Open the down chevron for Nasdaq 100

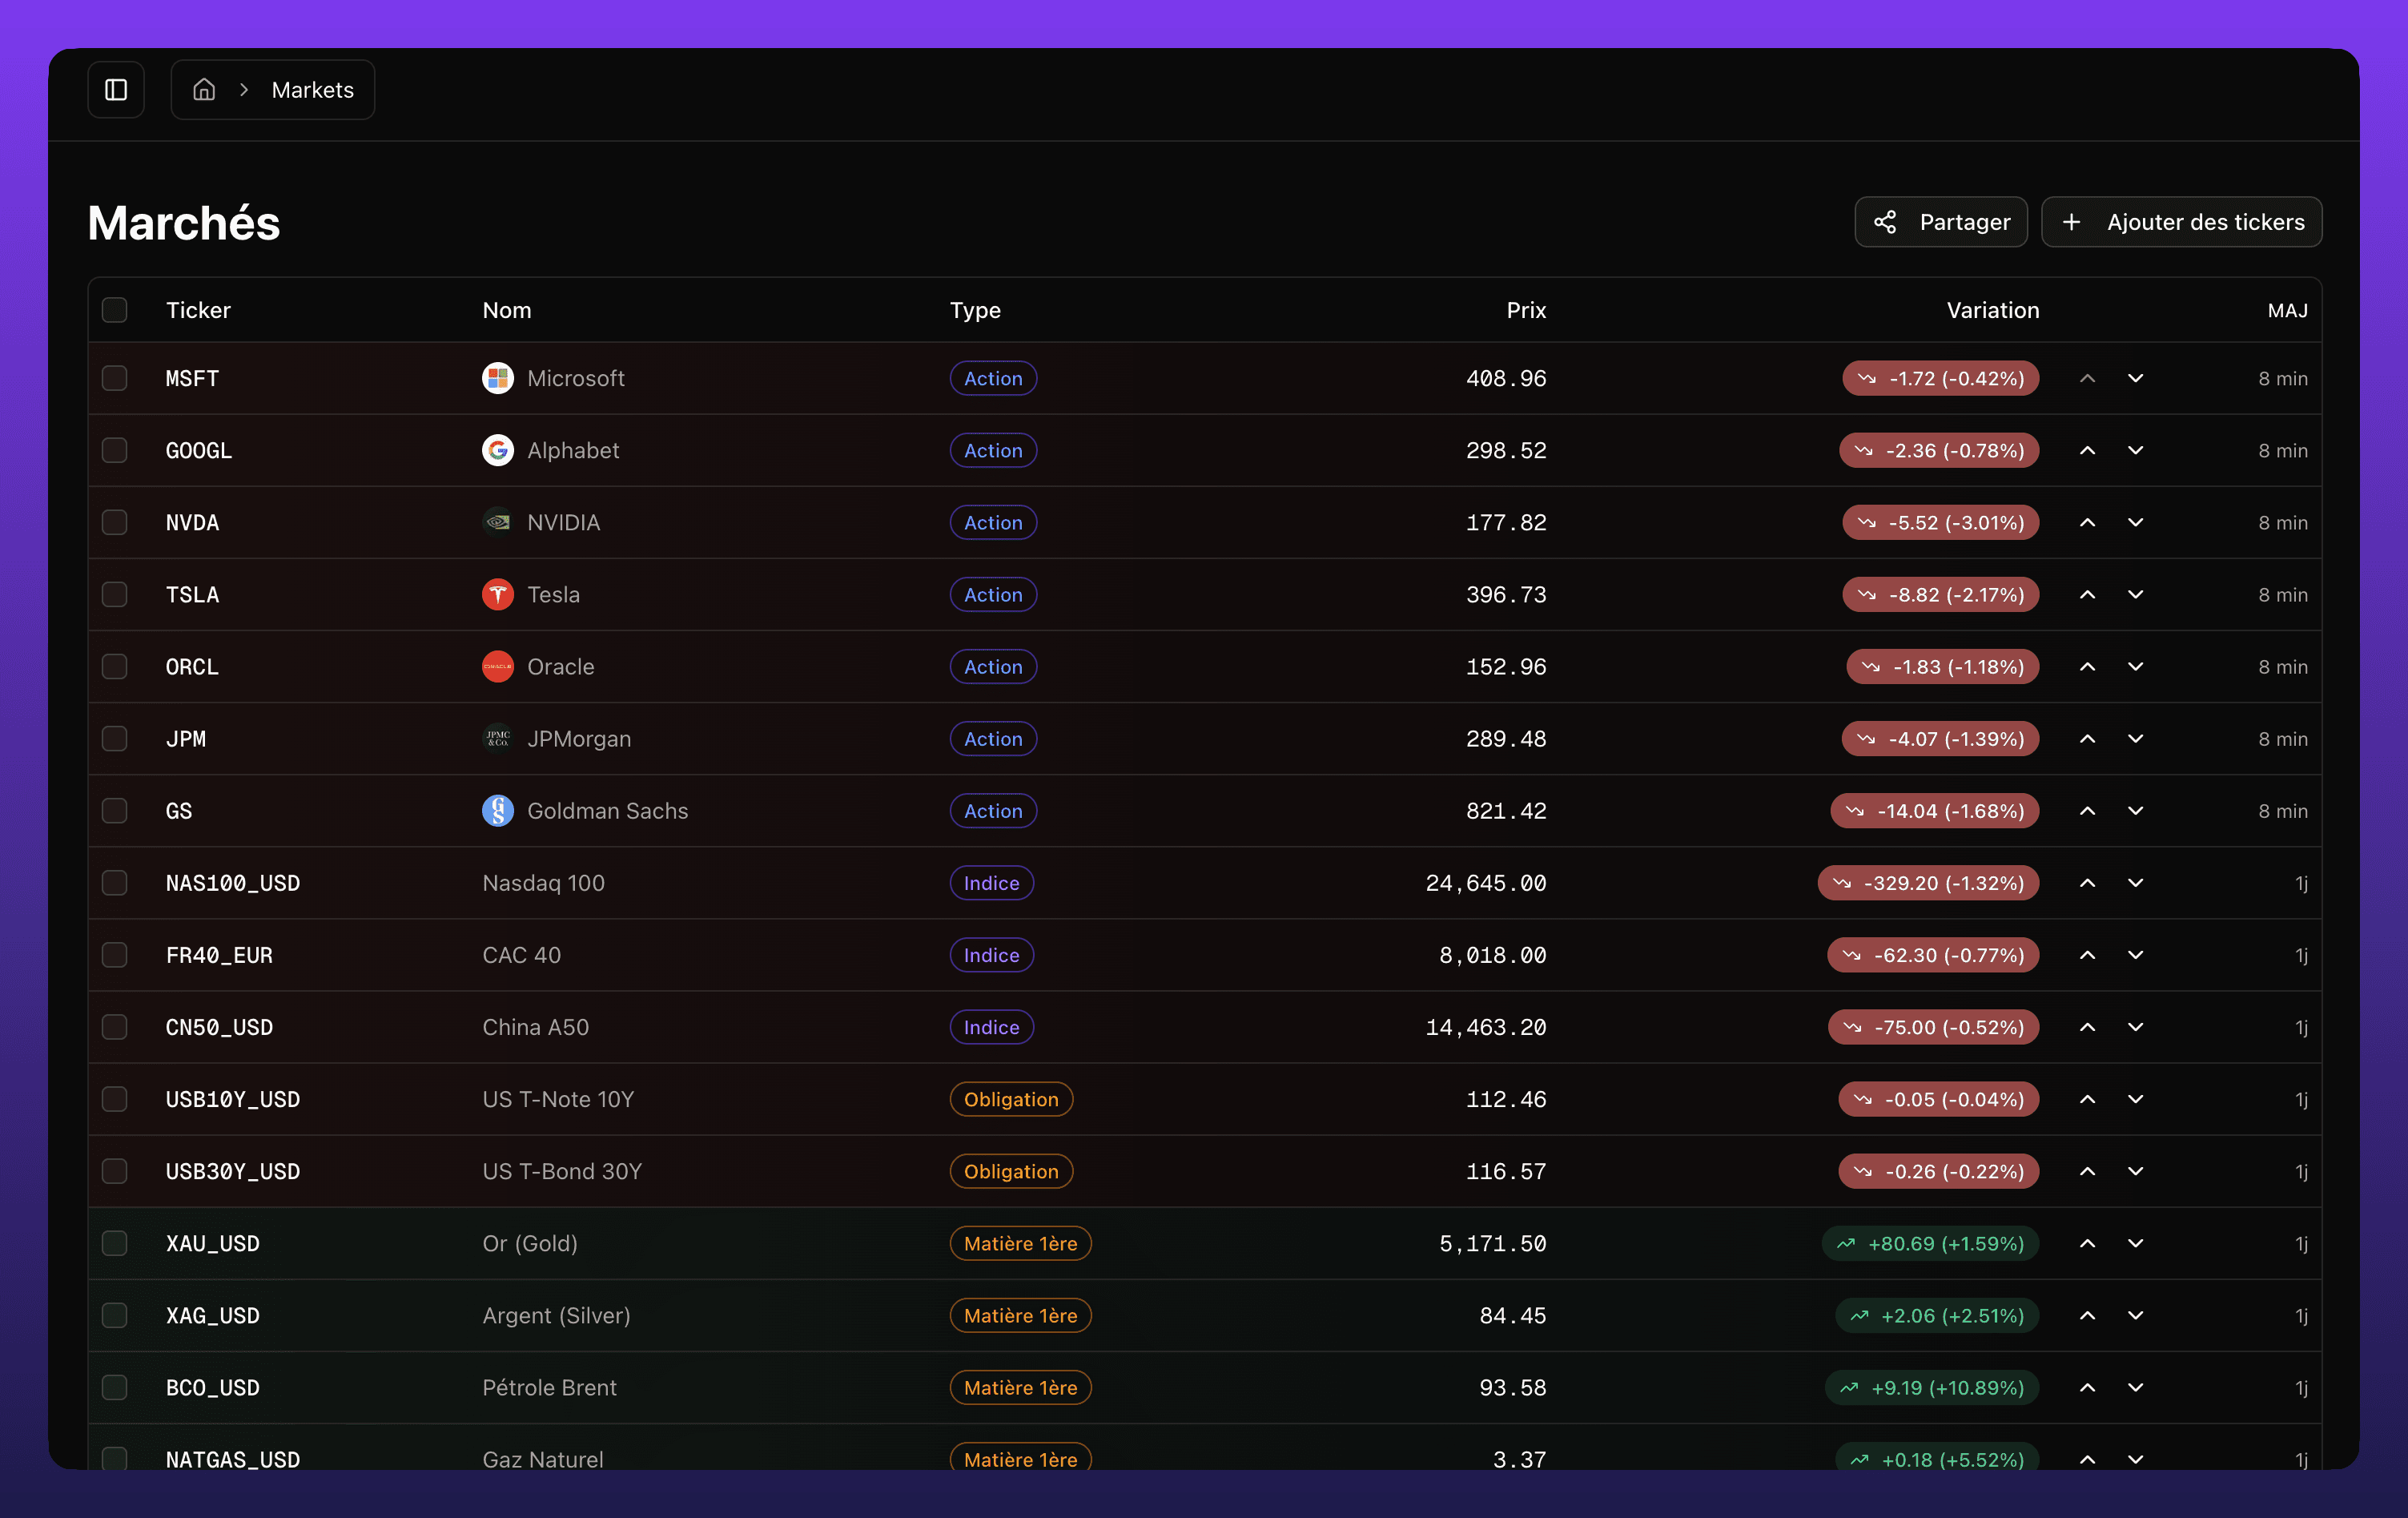click(x=2135, y=883)
